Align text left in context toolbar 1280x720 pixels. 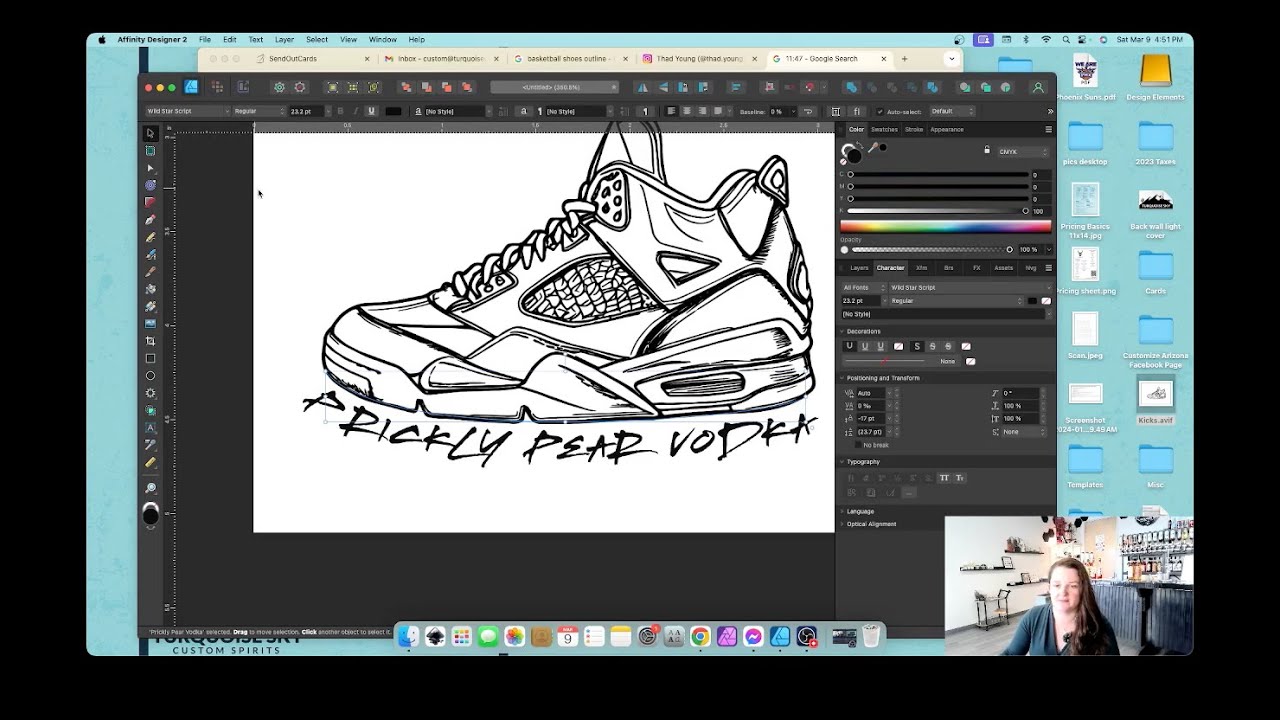671,111
